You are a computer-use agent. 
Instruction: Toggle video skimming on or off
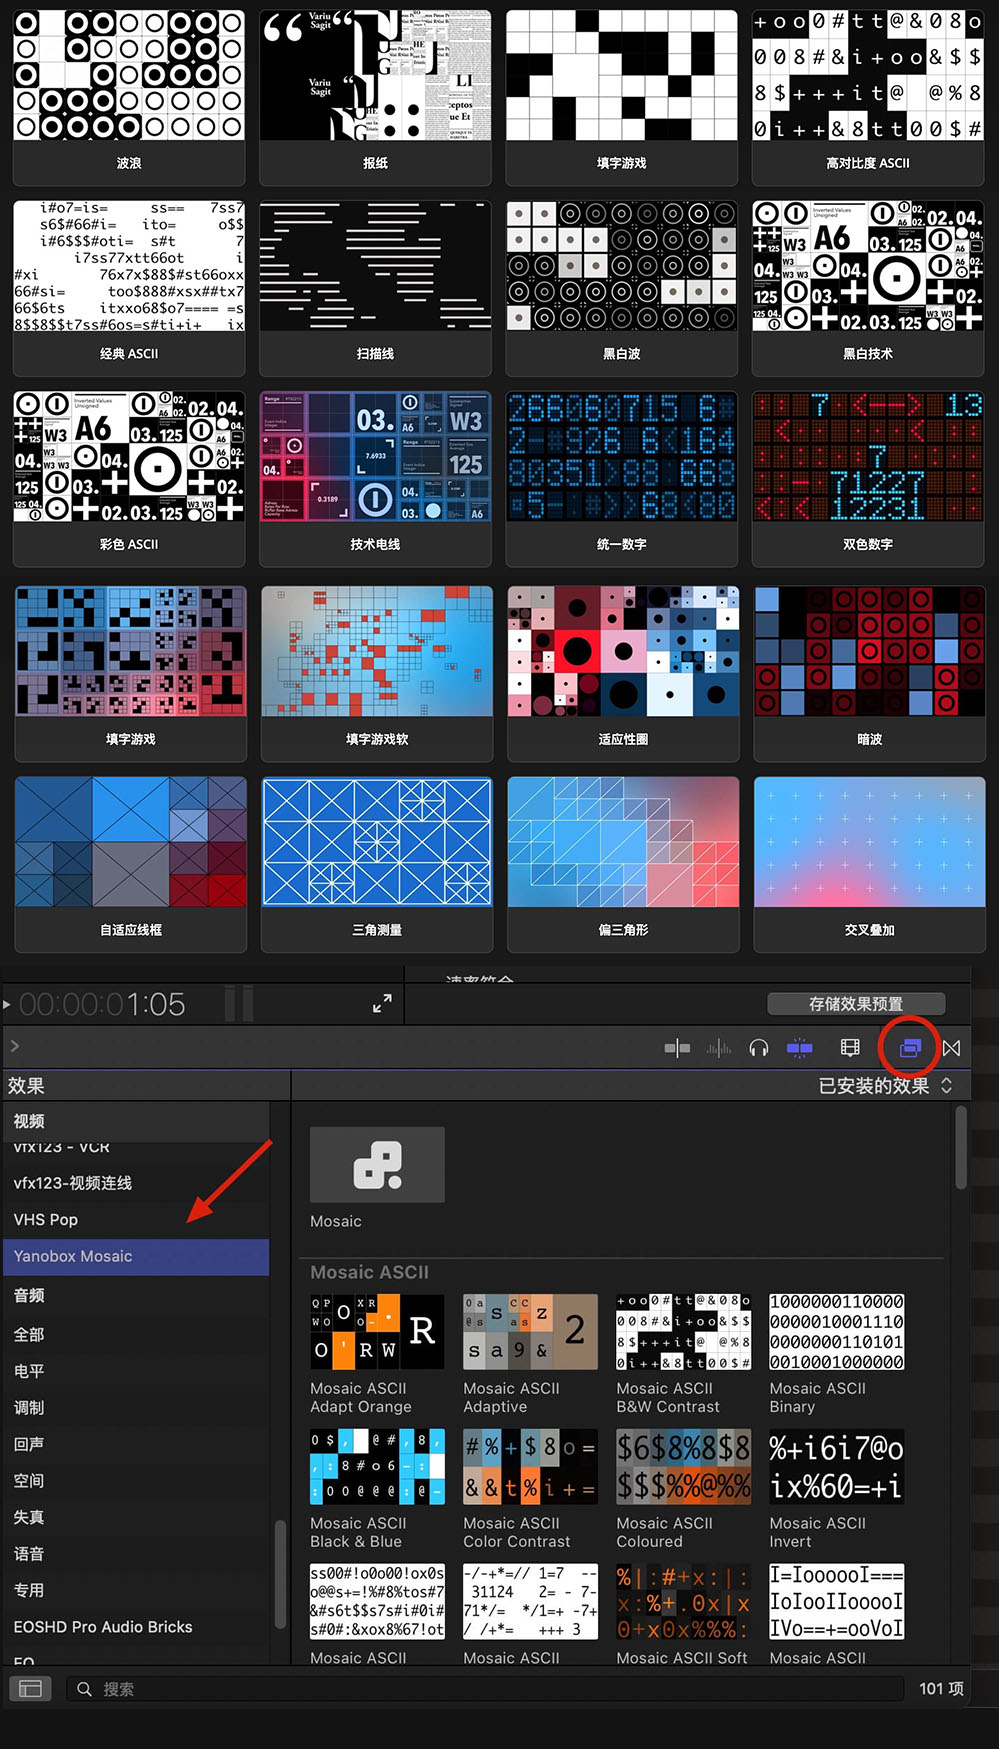677,1048
